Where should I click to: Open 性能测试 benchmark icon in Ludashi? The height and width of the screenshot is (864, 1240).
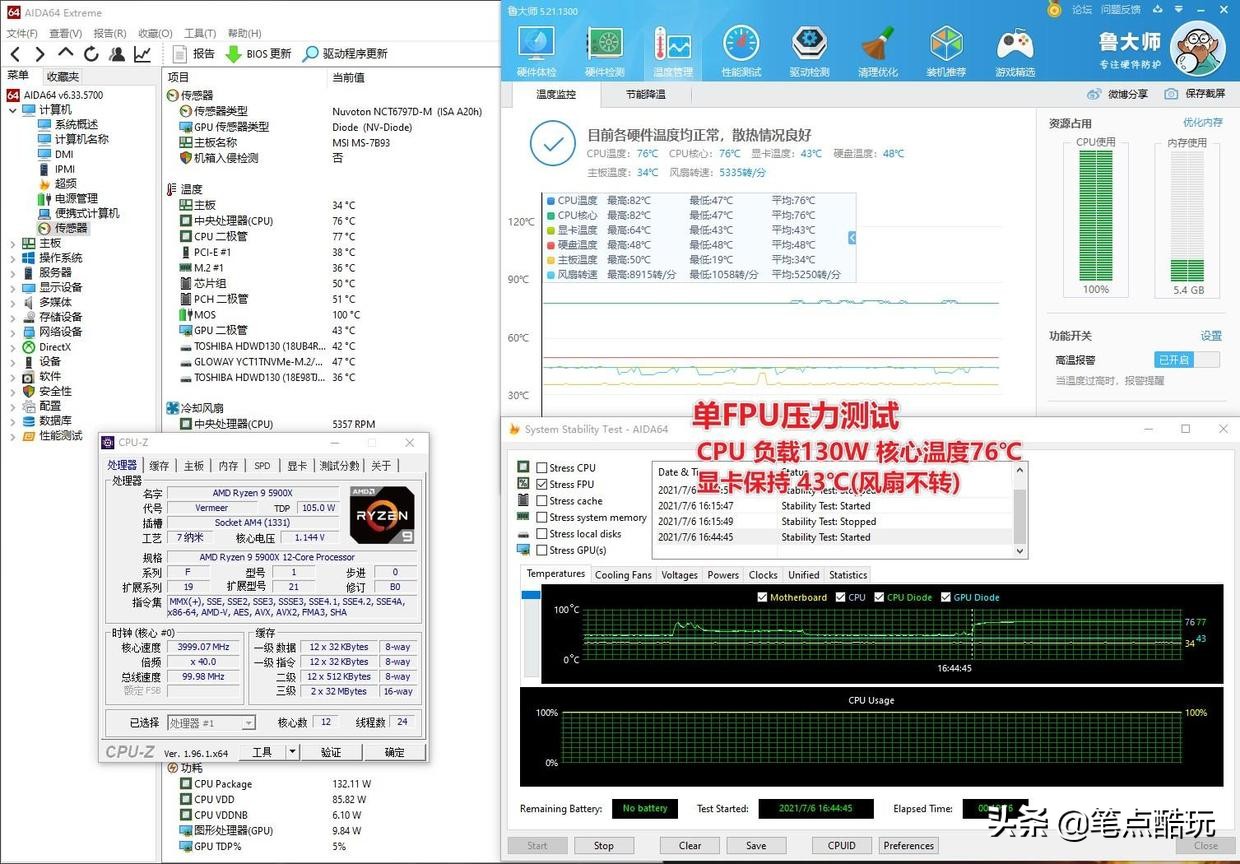(741, 50)
